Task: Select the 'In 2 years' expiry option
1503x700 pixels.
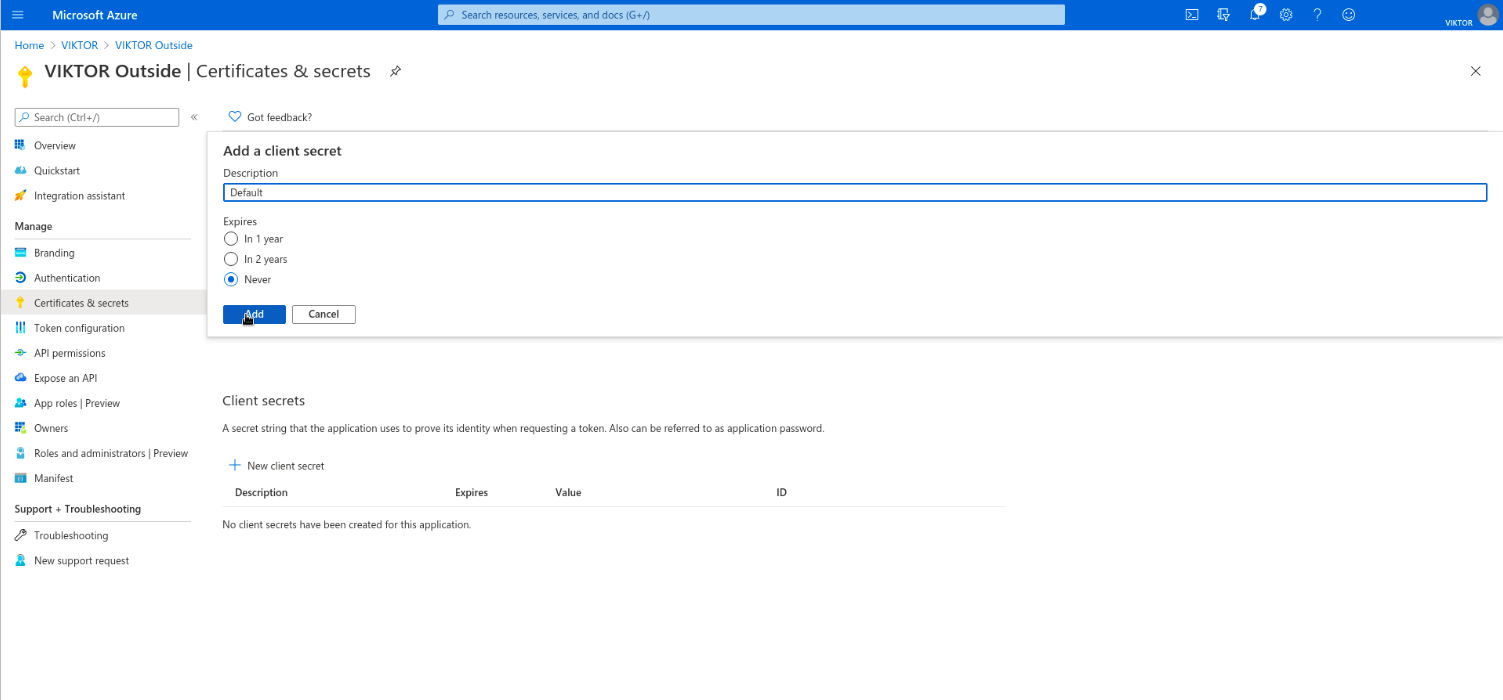Action: 231,259
